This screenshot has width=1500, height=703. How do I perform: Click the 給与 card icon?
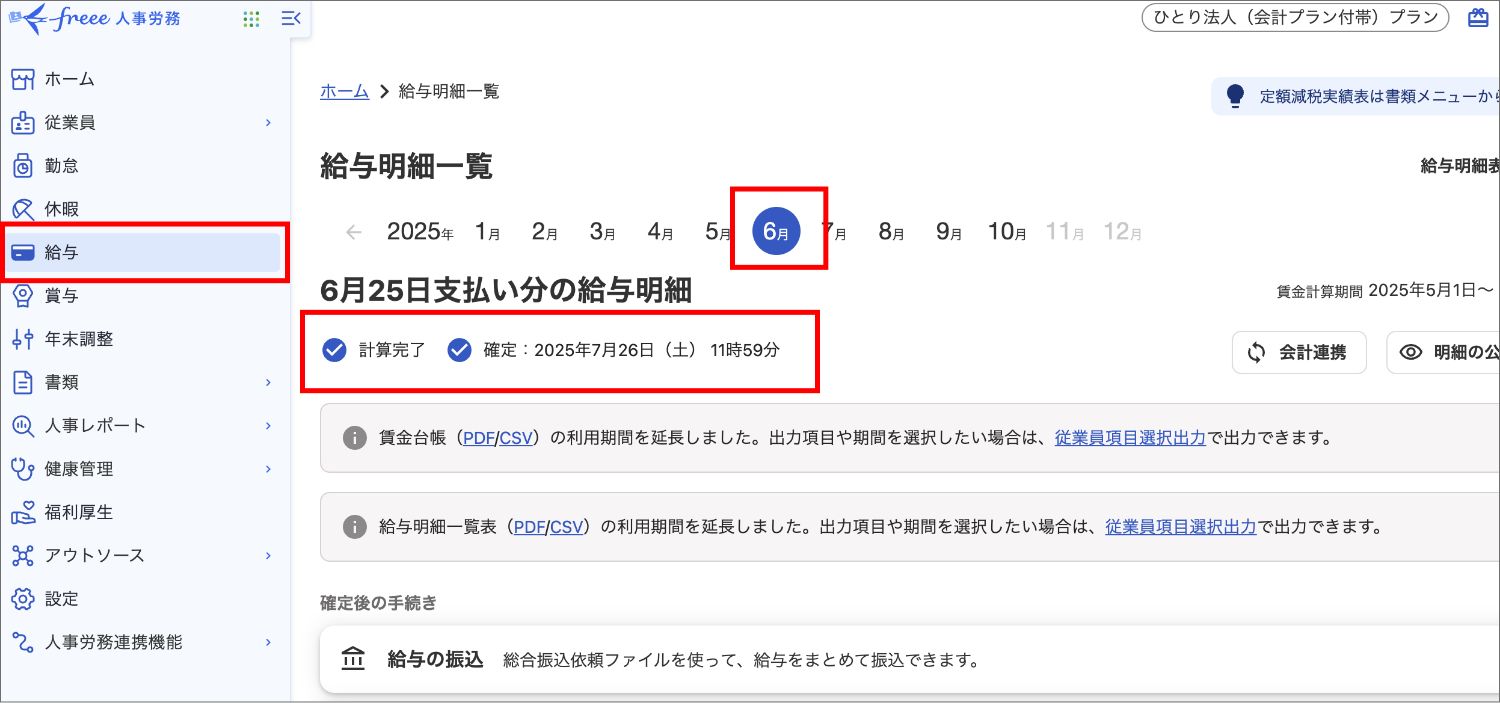[23, 253]
